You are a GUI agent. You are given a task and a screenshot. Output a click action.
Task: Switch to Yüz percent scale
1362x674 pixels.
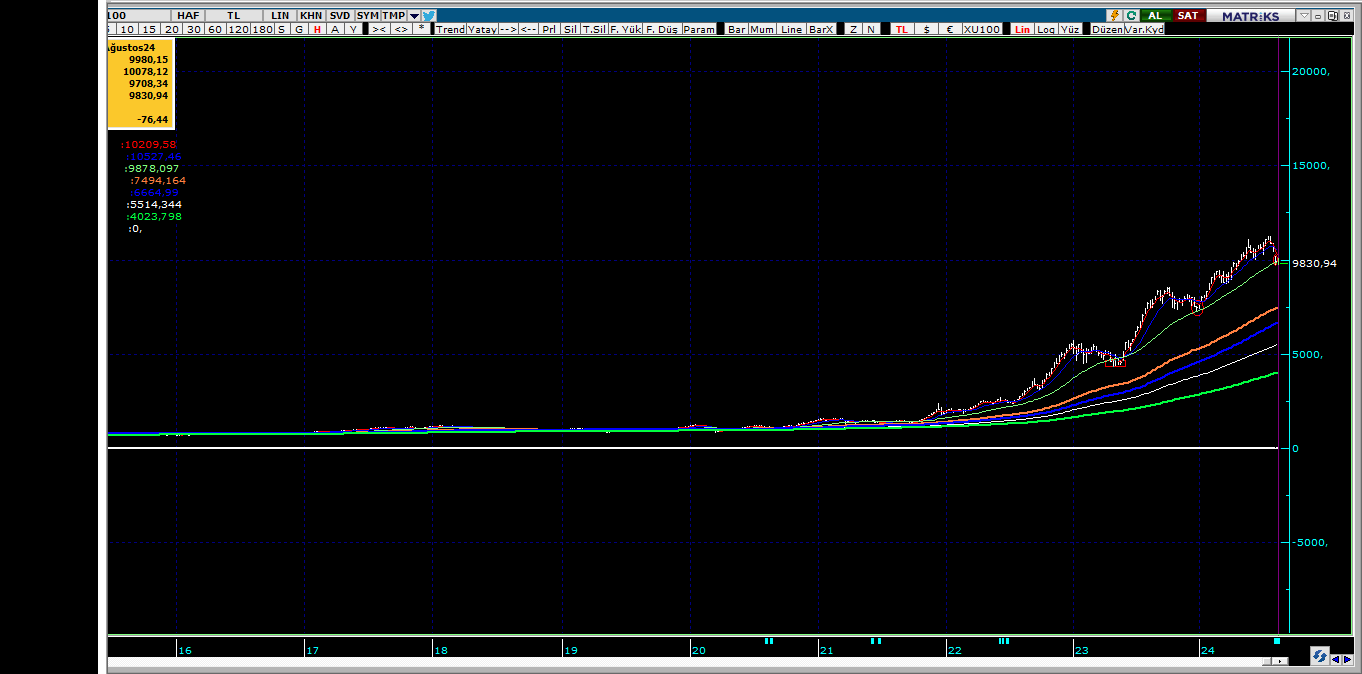click(x=1069, y=29)
